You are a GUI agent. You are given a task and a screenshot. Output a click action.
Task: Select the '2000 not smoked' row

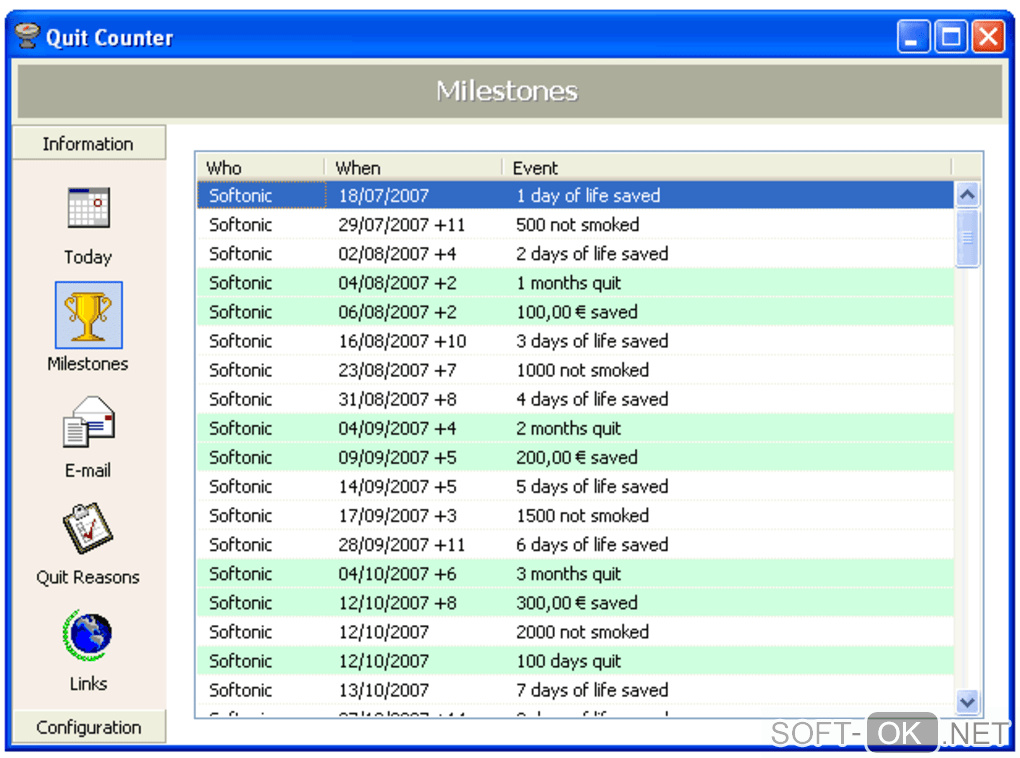(576, 632)
